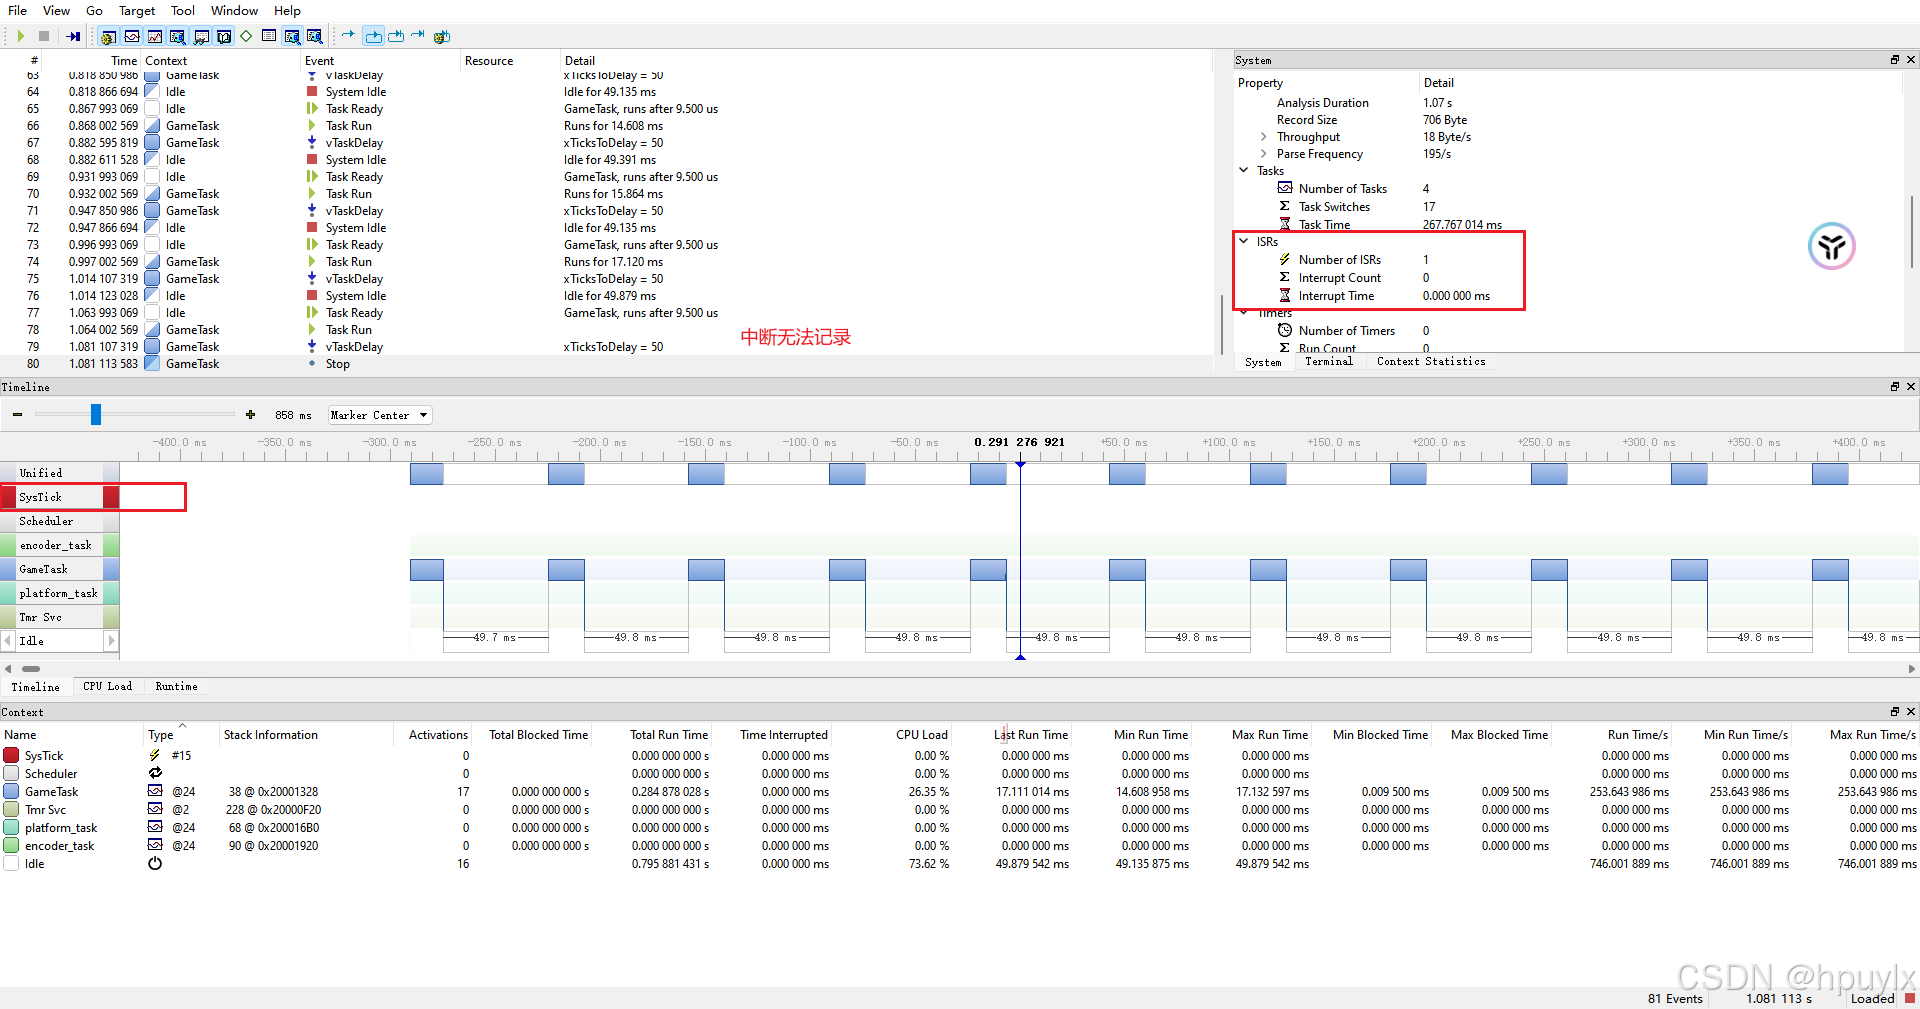
Task: Click the events list table icon
Action: pyautogui.click(x=268, y=36)
